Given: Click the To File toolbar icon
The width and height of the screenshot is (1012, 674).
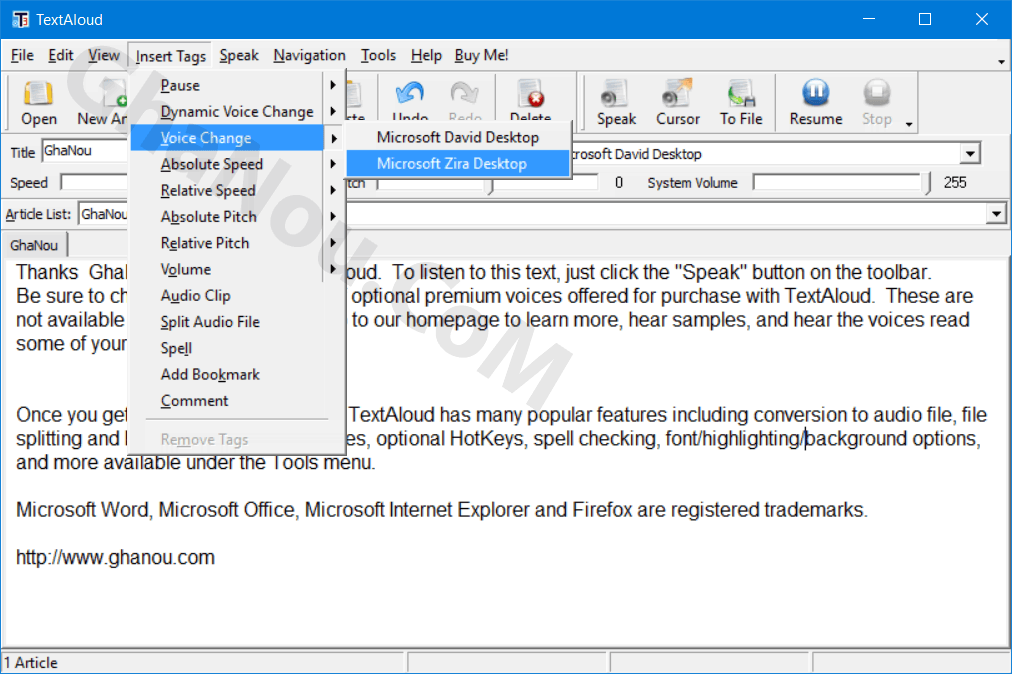Looking at the screenshot, I should 741,102.
